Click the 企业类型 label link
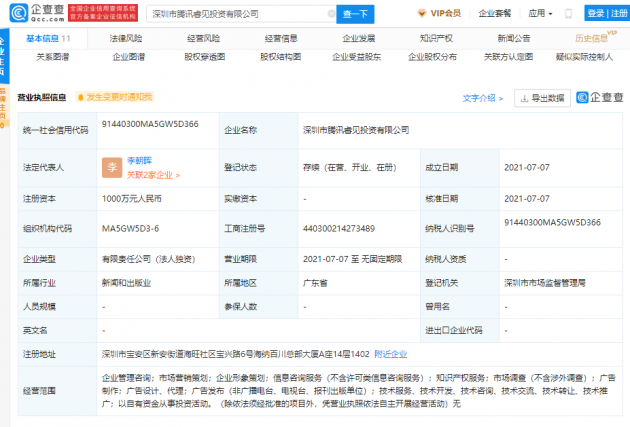Image resolution: width=630 pixels, height=427 pixels. tap(39, 259)
